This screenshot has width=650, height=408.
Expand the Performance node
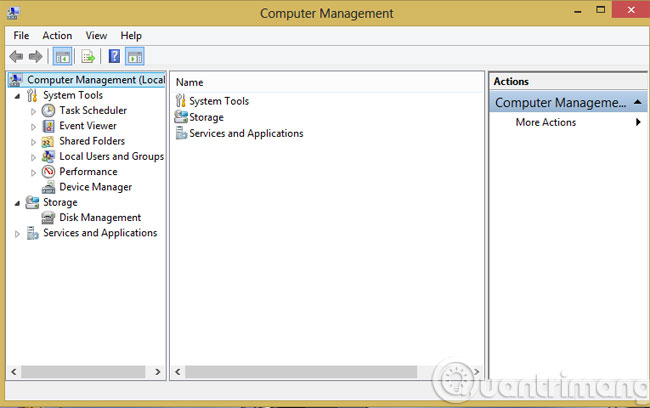[x=33, y=172]
